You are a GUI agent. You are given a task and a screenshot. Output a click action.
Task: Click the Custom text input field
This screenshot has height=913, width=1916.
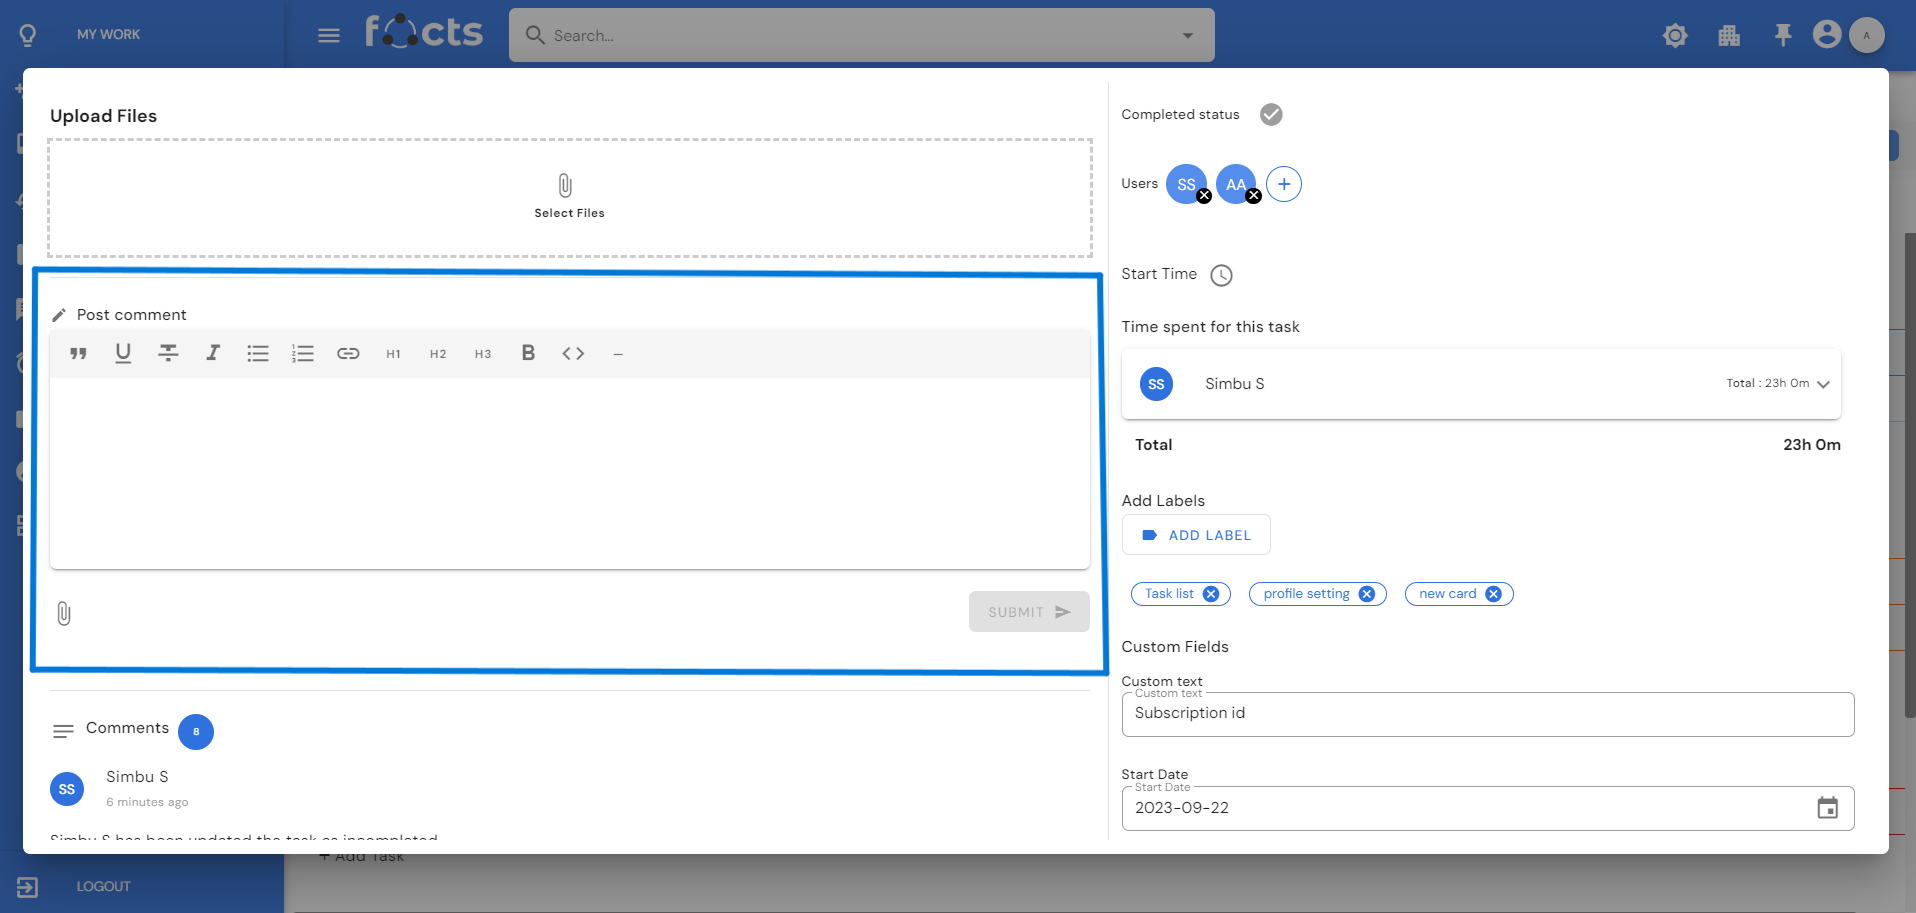pos(1487,714)
